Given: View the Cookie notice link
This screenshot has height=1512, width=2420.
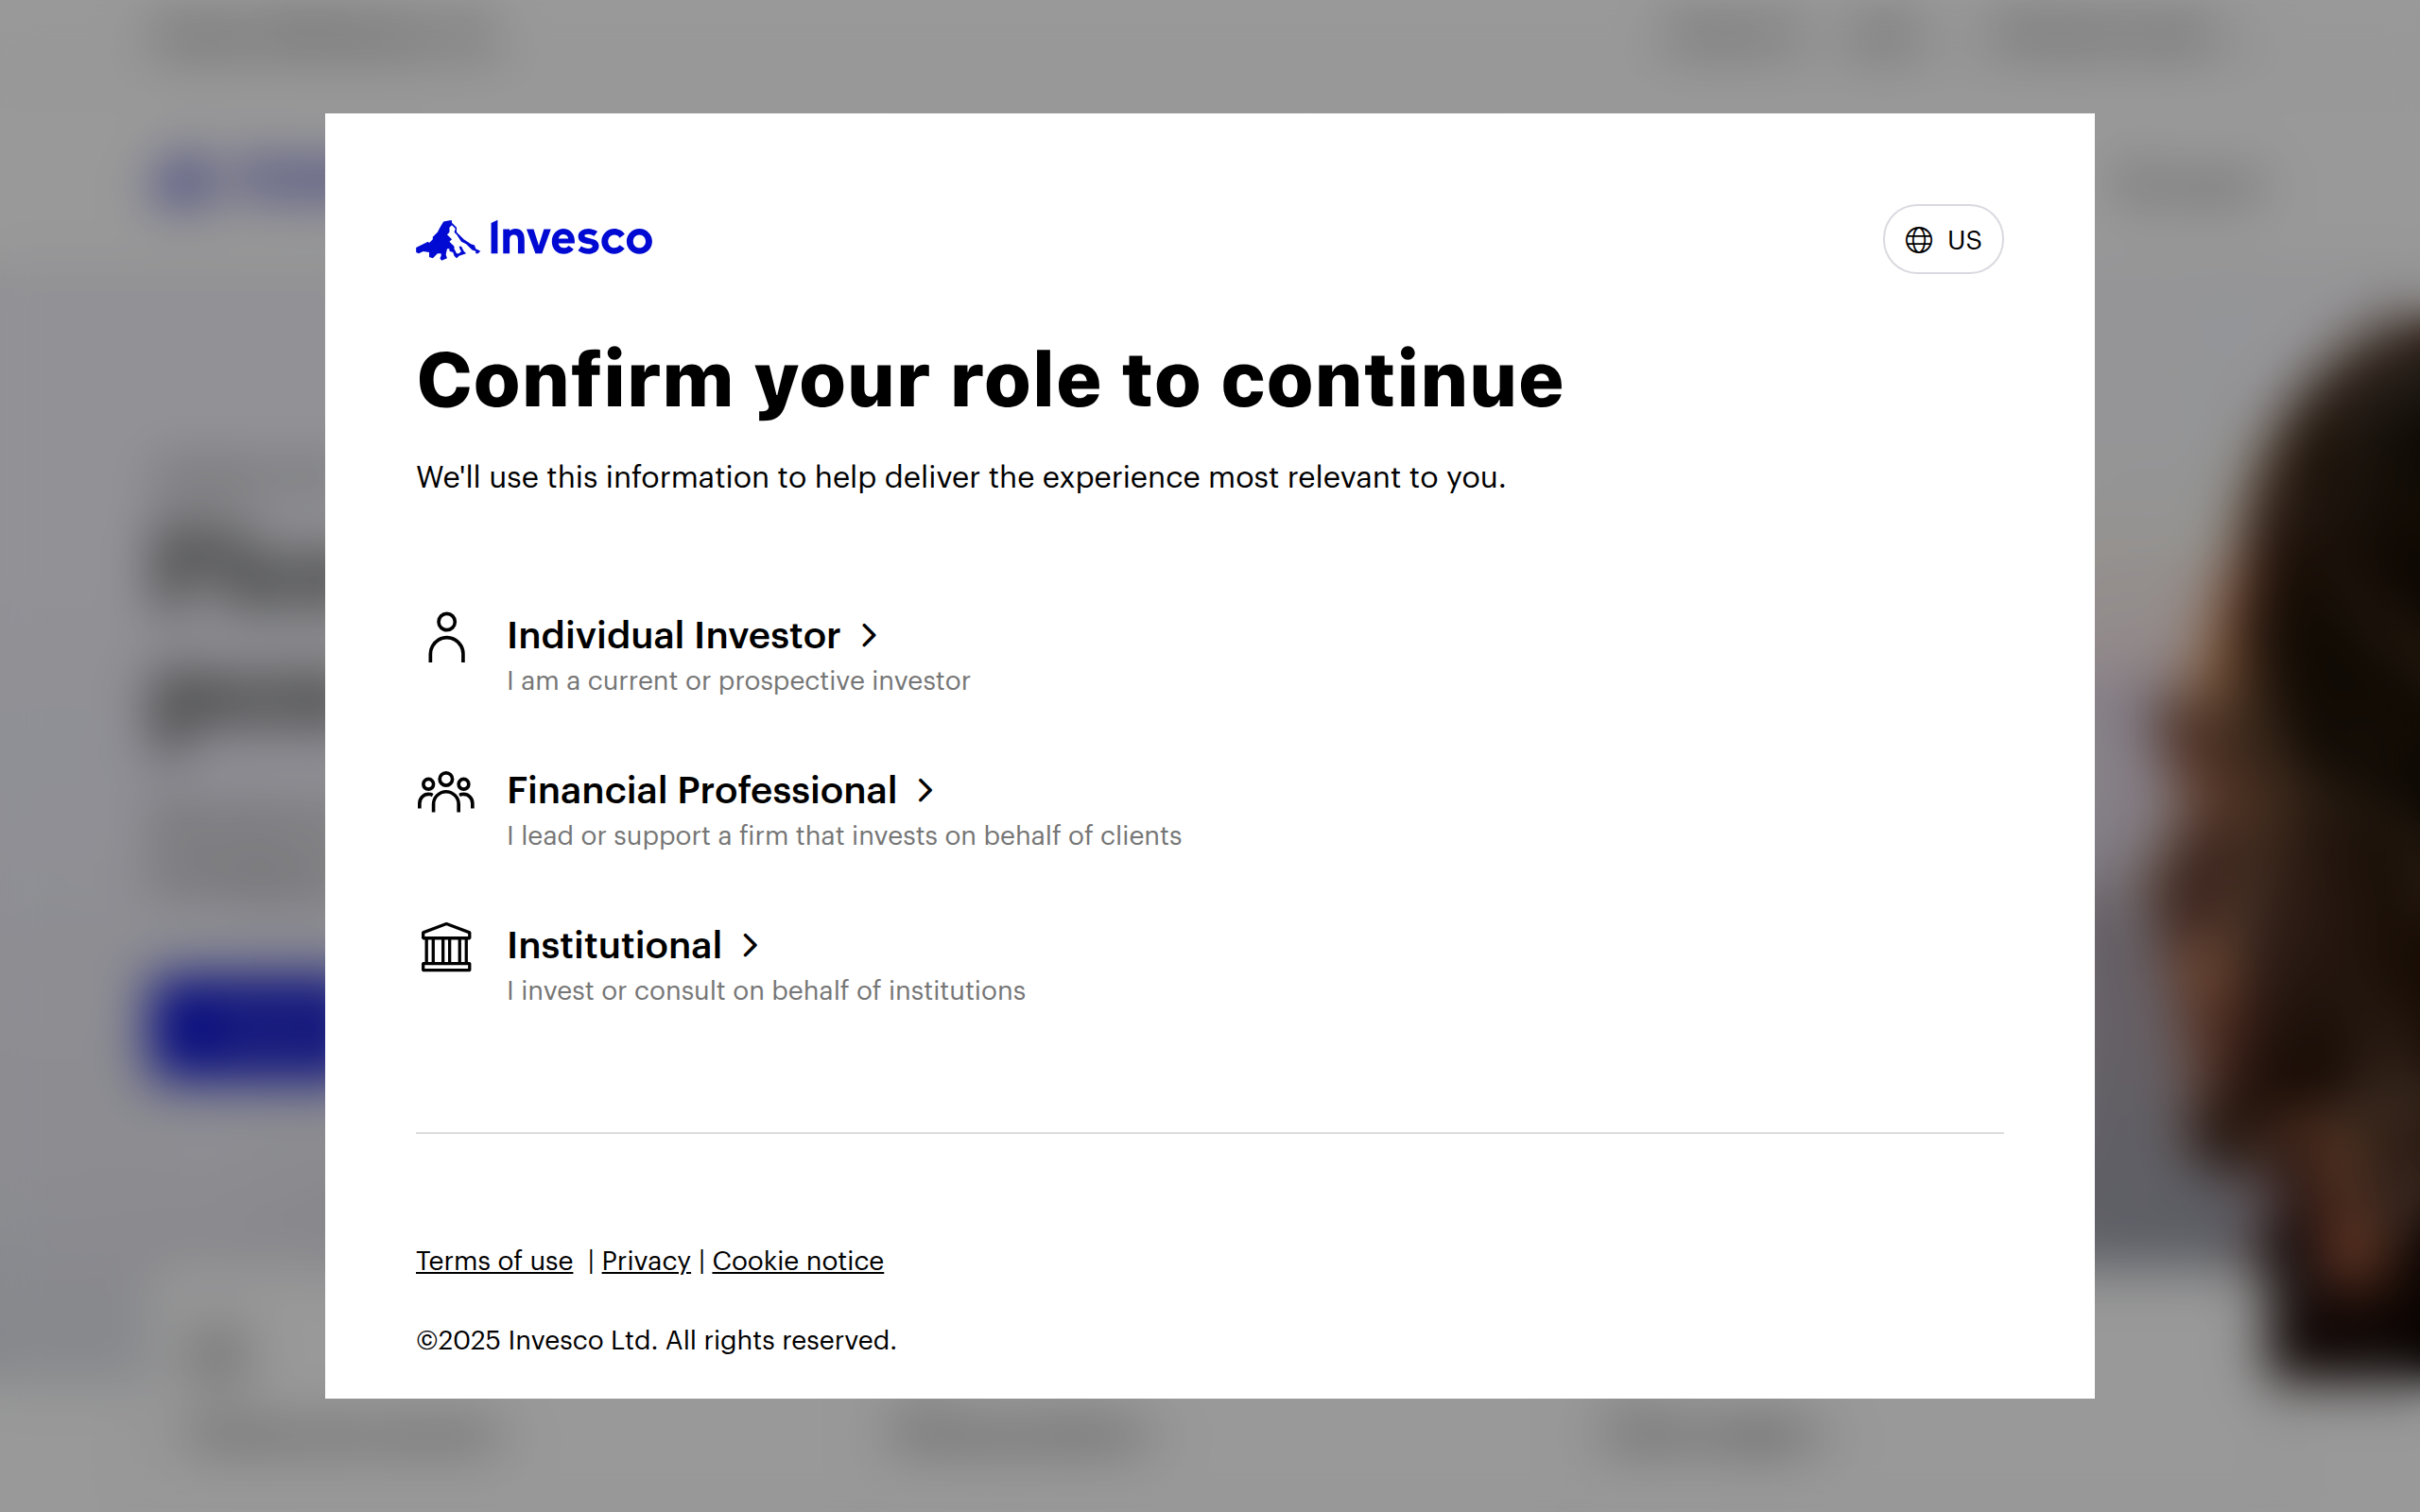Looking at the screenshot, I should pos(798,1261).
